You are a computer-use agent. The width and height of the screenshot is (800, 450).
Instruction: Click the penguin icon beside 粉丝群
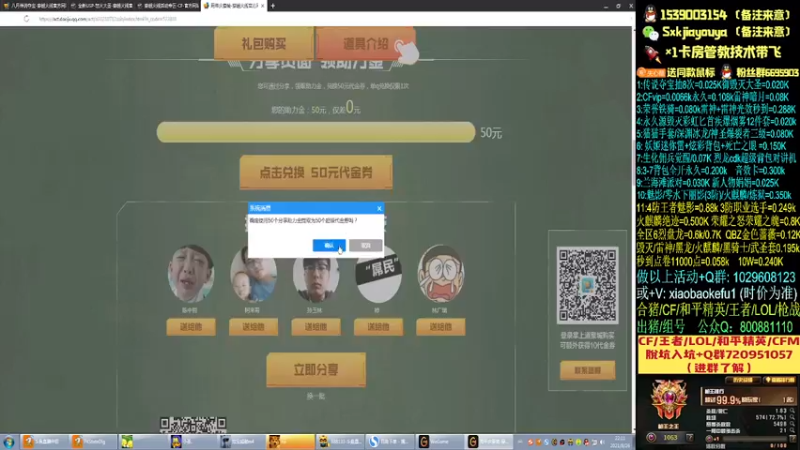click(727, 72)
